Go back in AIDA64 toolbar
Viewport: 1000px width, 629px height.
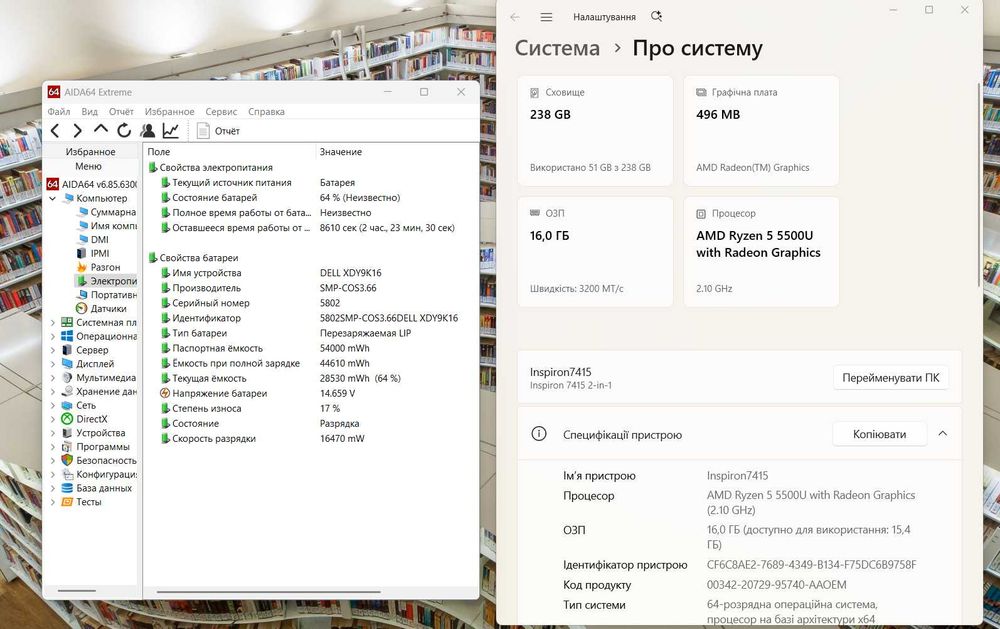click(x=55, y=131)
